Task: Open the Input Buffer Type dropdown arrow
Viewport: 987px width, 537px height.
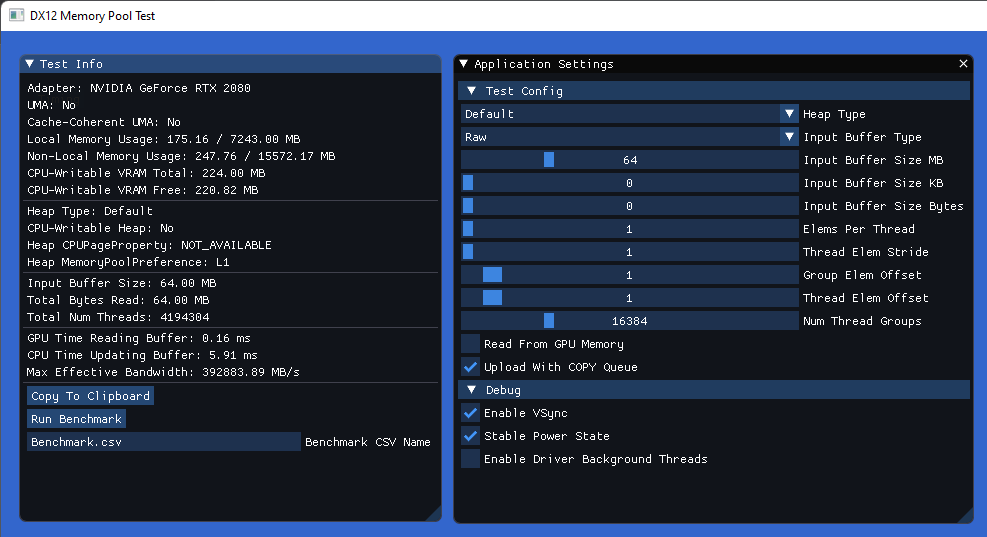Action: tap(790, 137)
